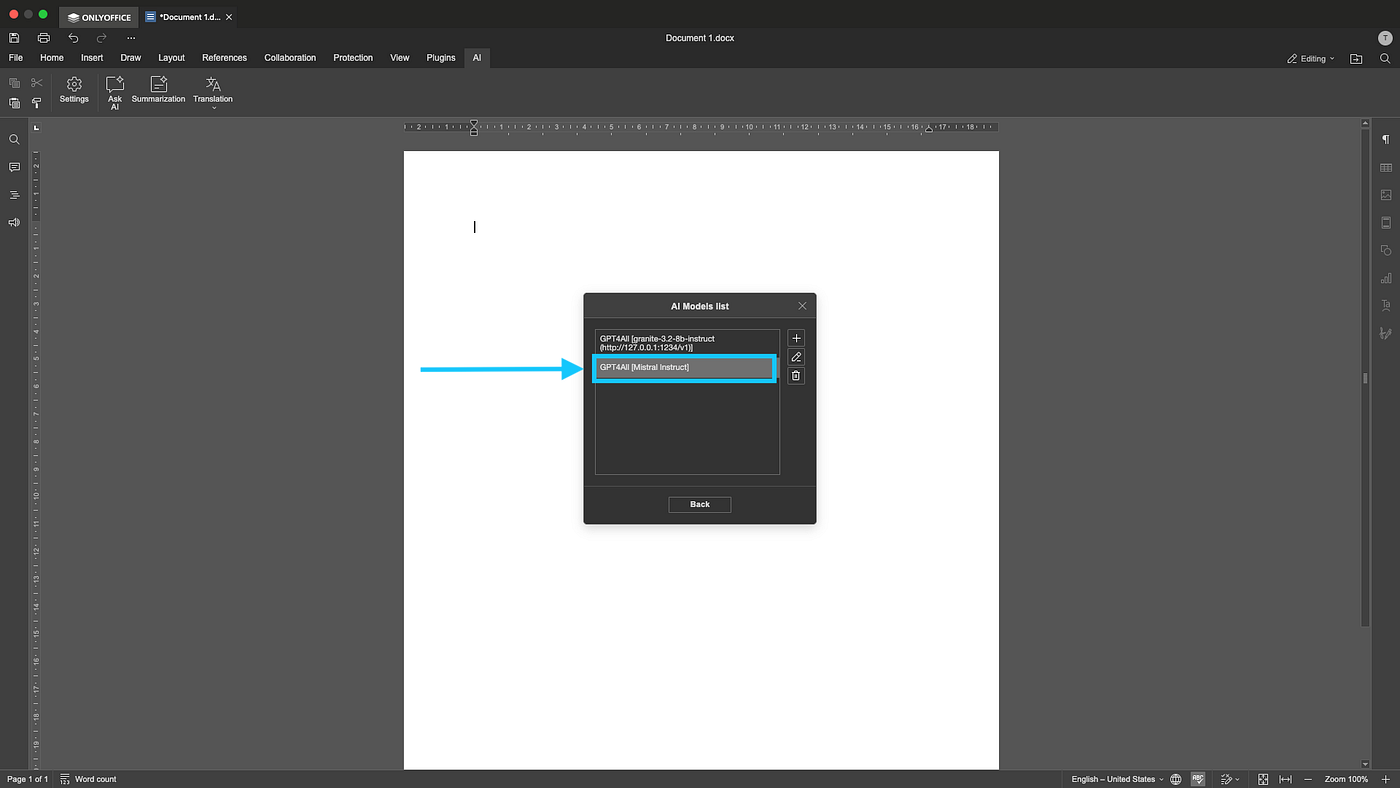Edit the selected AI model
This screenshot has height=788, width=1400.
[x=796, y=357]
